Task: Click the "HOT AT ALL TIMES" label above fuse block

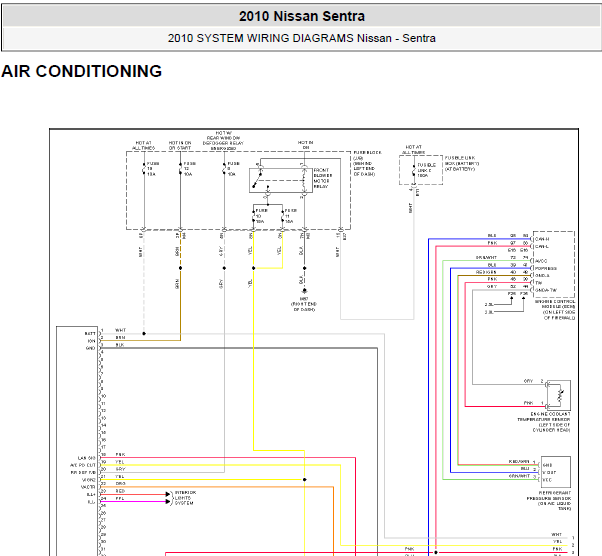Action: (144, 145)
